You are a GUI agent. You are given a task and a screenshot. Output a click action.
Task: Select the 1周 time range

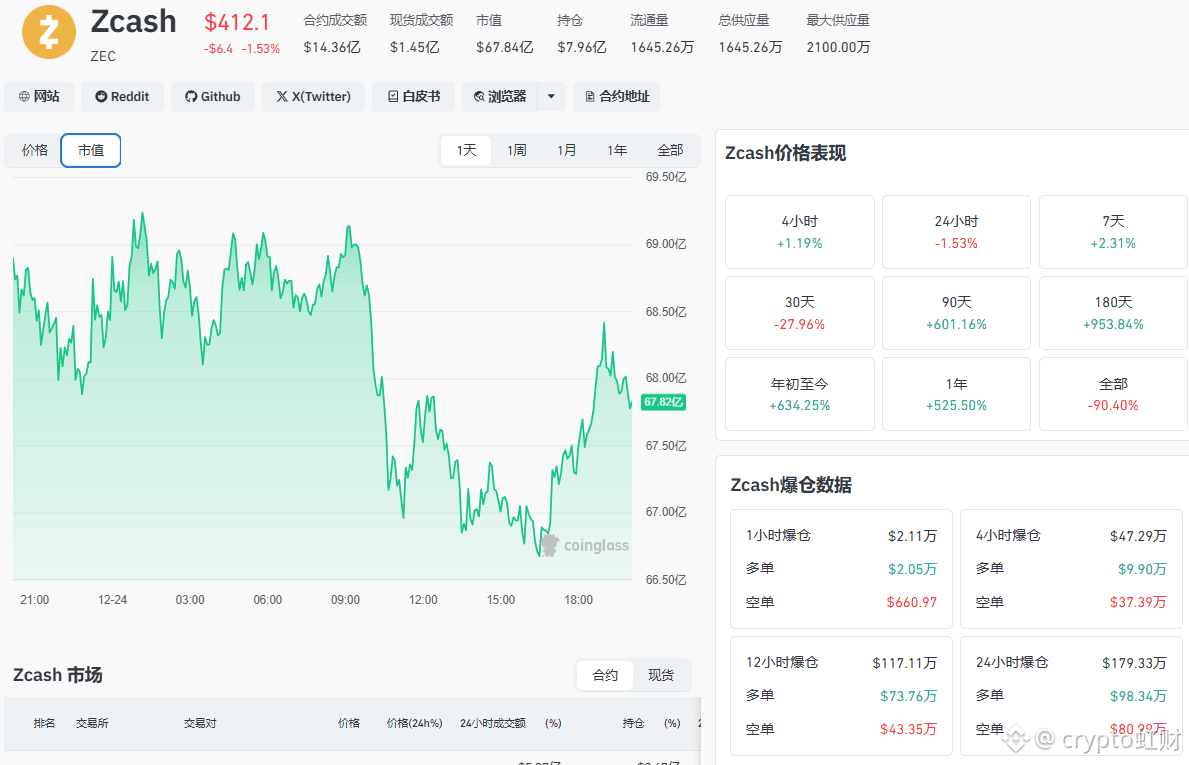point(516,150)
